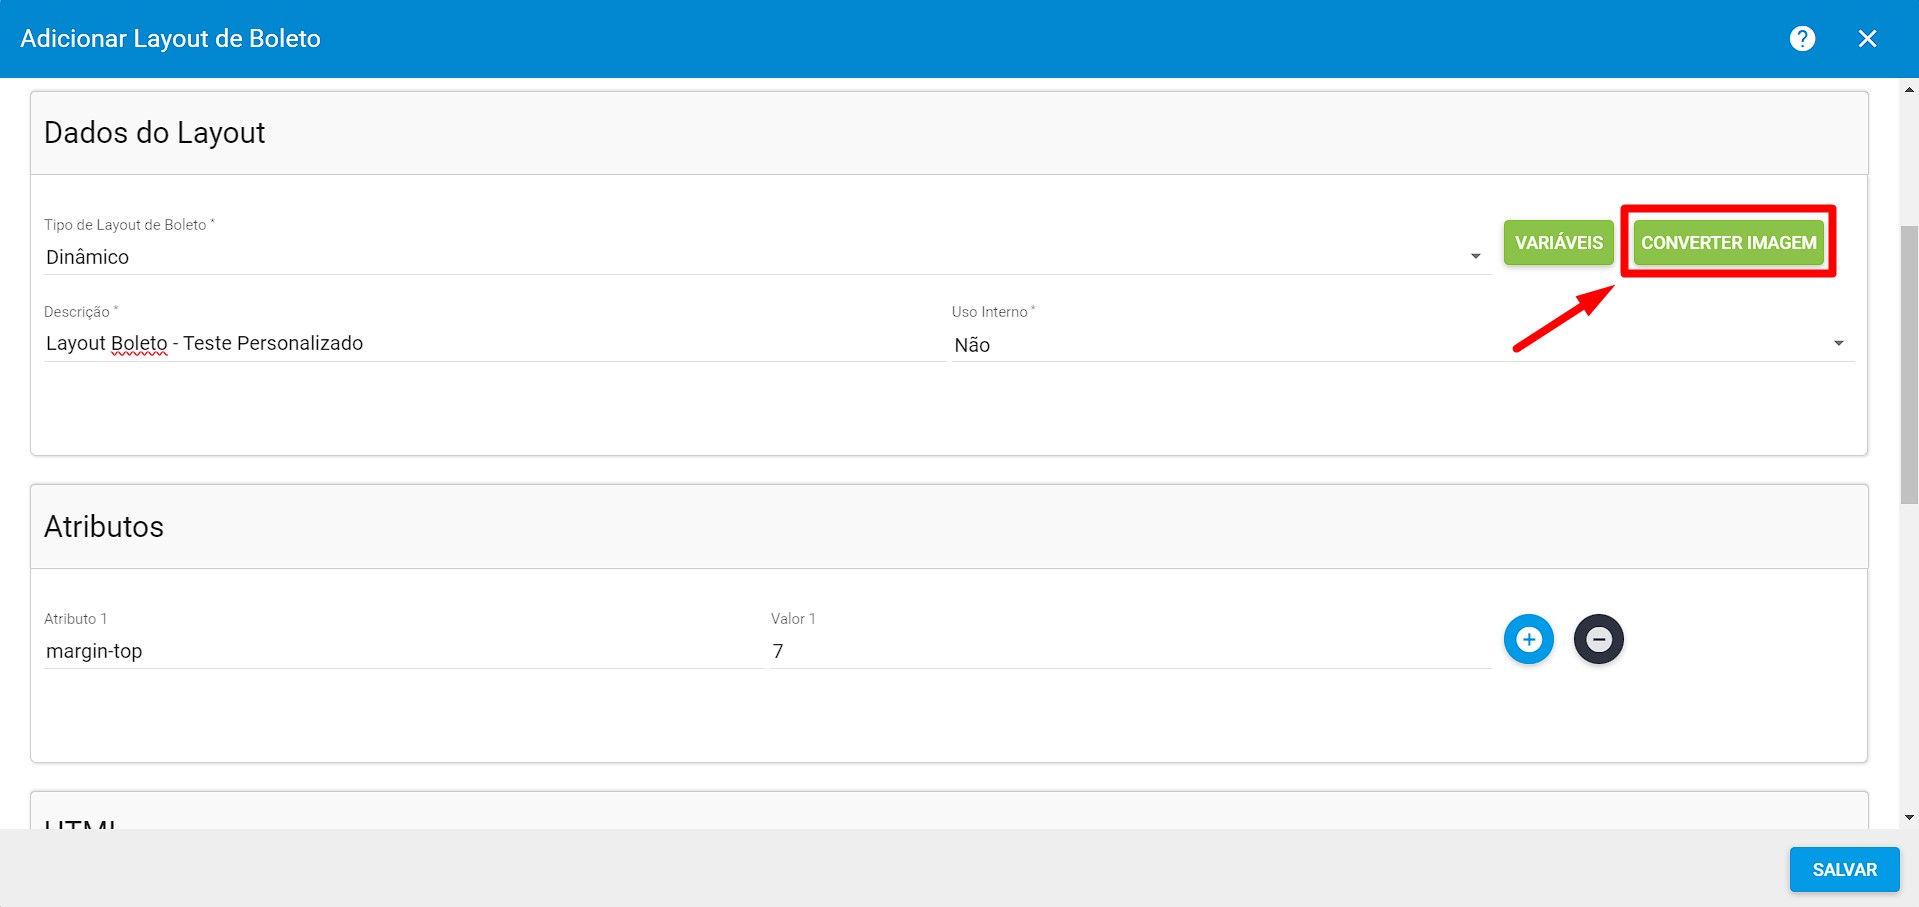This screenshot has height=907, width=1919.
Task: Edit the Descrição input field
Action: tap(494, 344)
